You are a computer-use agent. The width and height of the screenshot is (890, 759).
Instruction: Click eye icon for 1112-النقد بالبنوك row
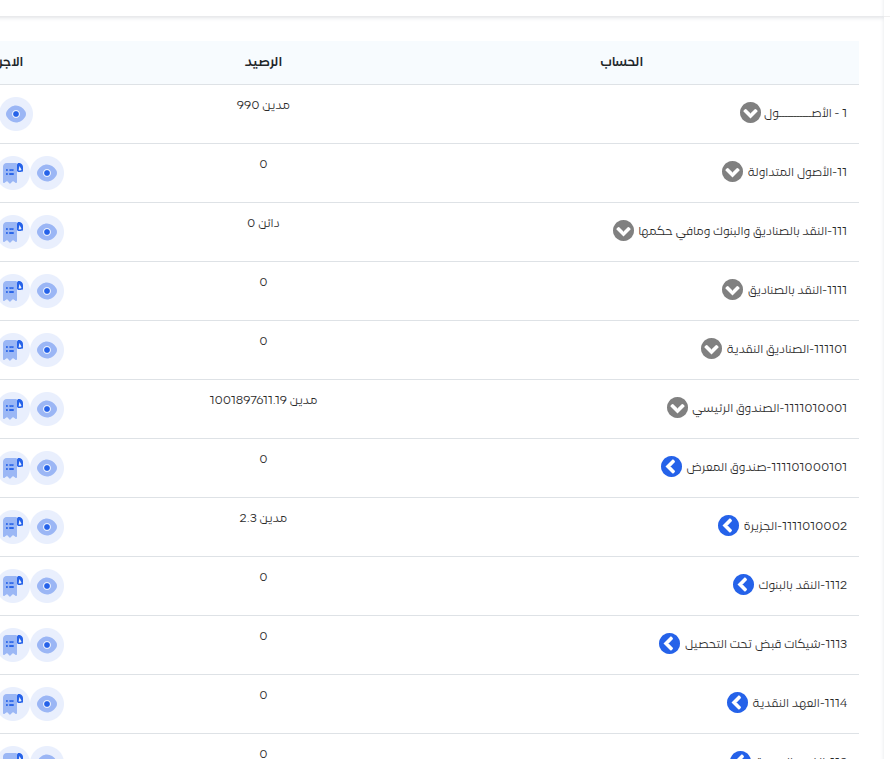click(x=46, y=586)
